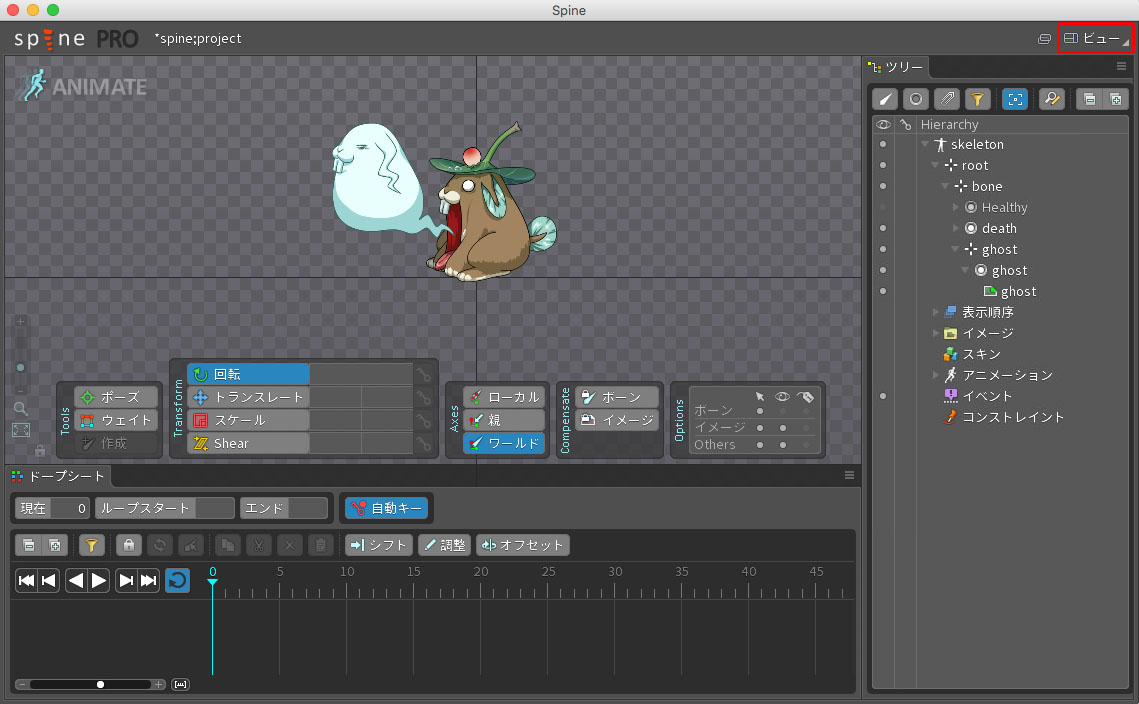Open the dopesheet panel options menu

pyautogui.click(x=849, y=475)
